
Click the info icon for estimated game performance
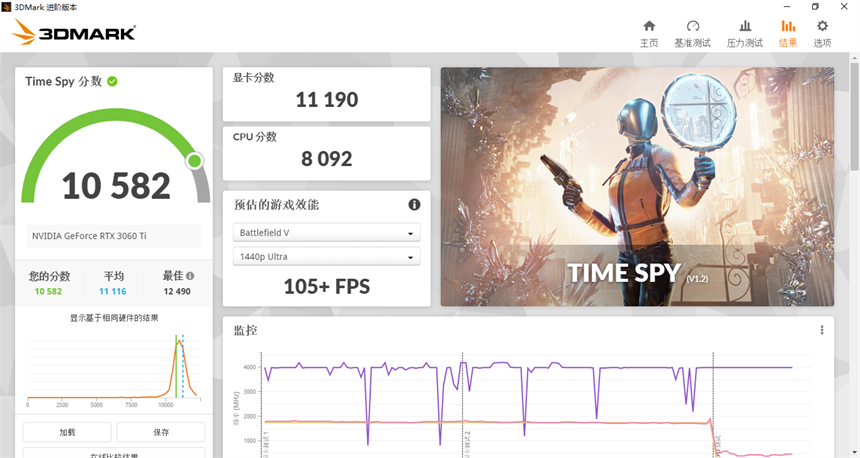414,205
